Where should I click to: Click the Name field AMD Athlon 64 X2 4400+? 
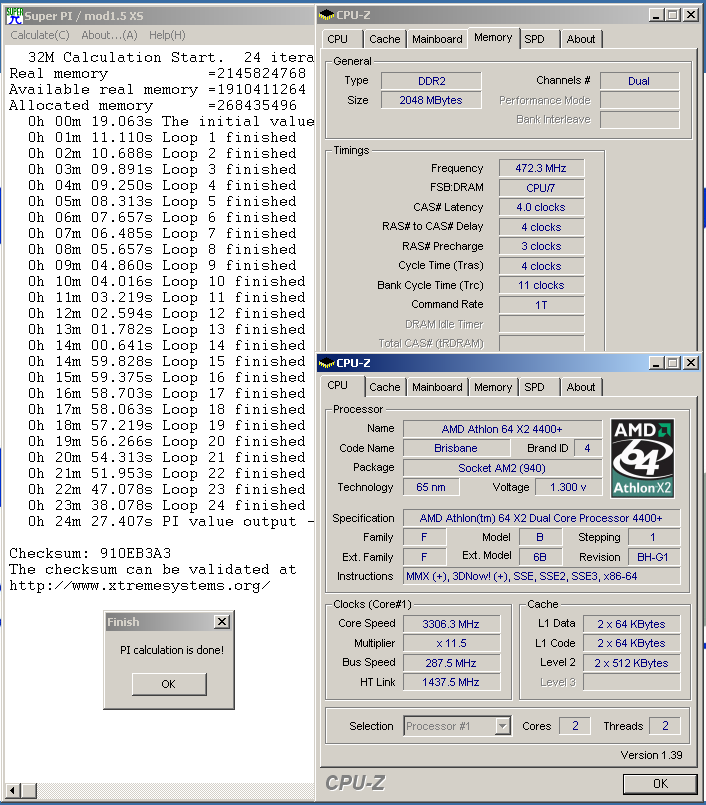[502, 429]
